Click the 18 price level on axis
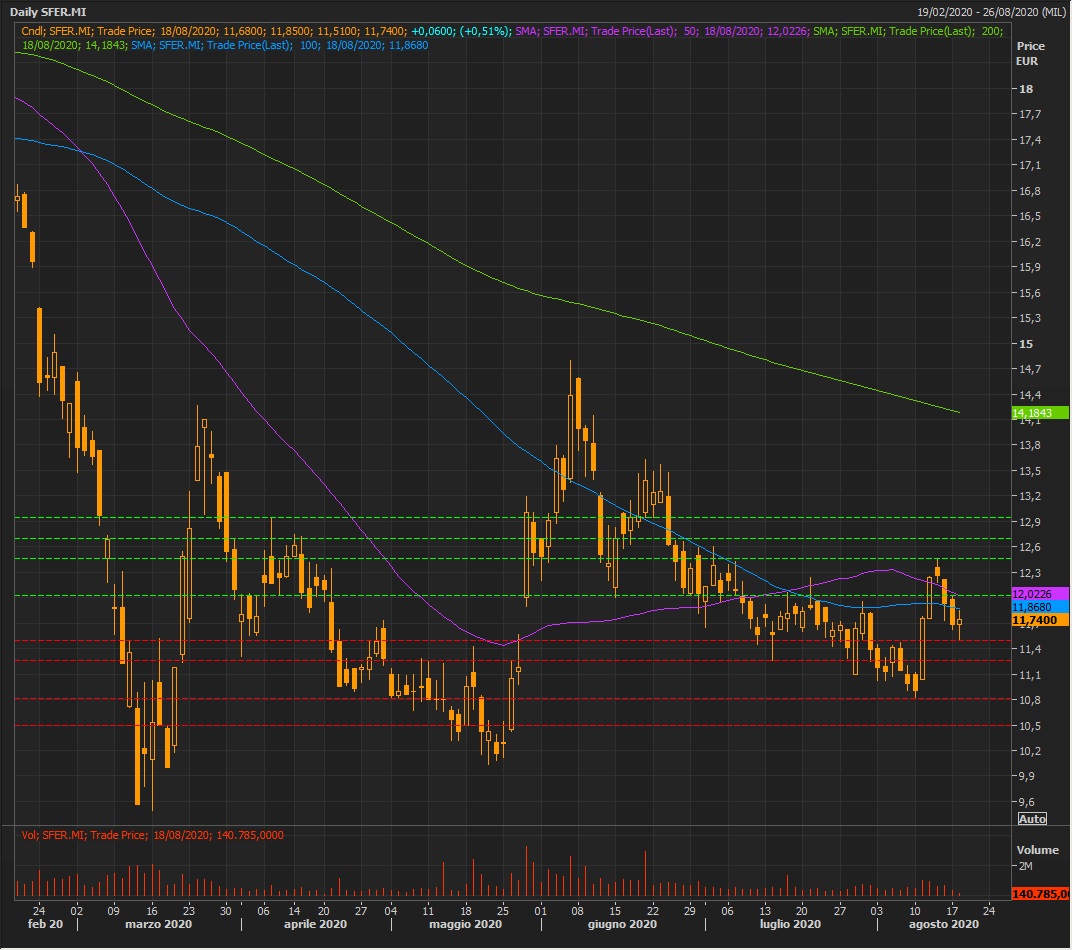Image resolution: width=1072 pixels, height=950 pixels. 1025,89
